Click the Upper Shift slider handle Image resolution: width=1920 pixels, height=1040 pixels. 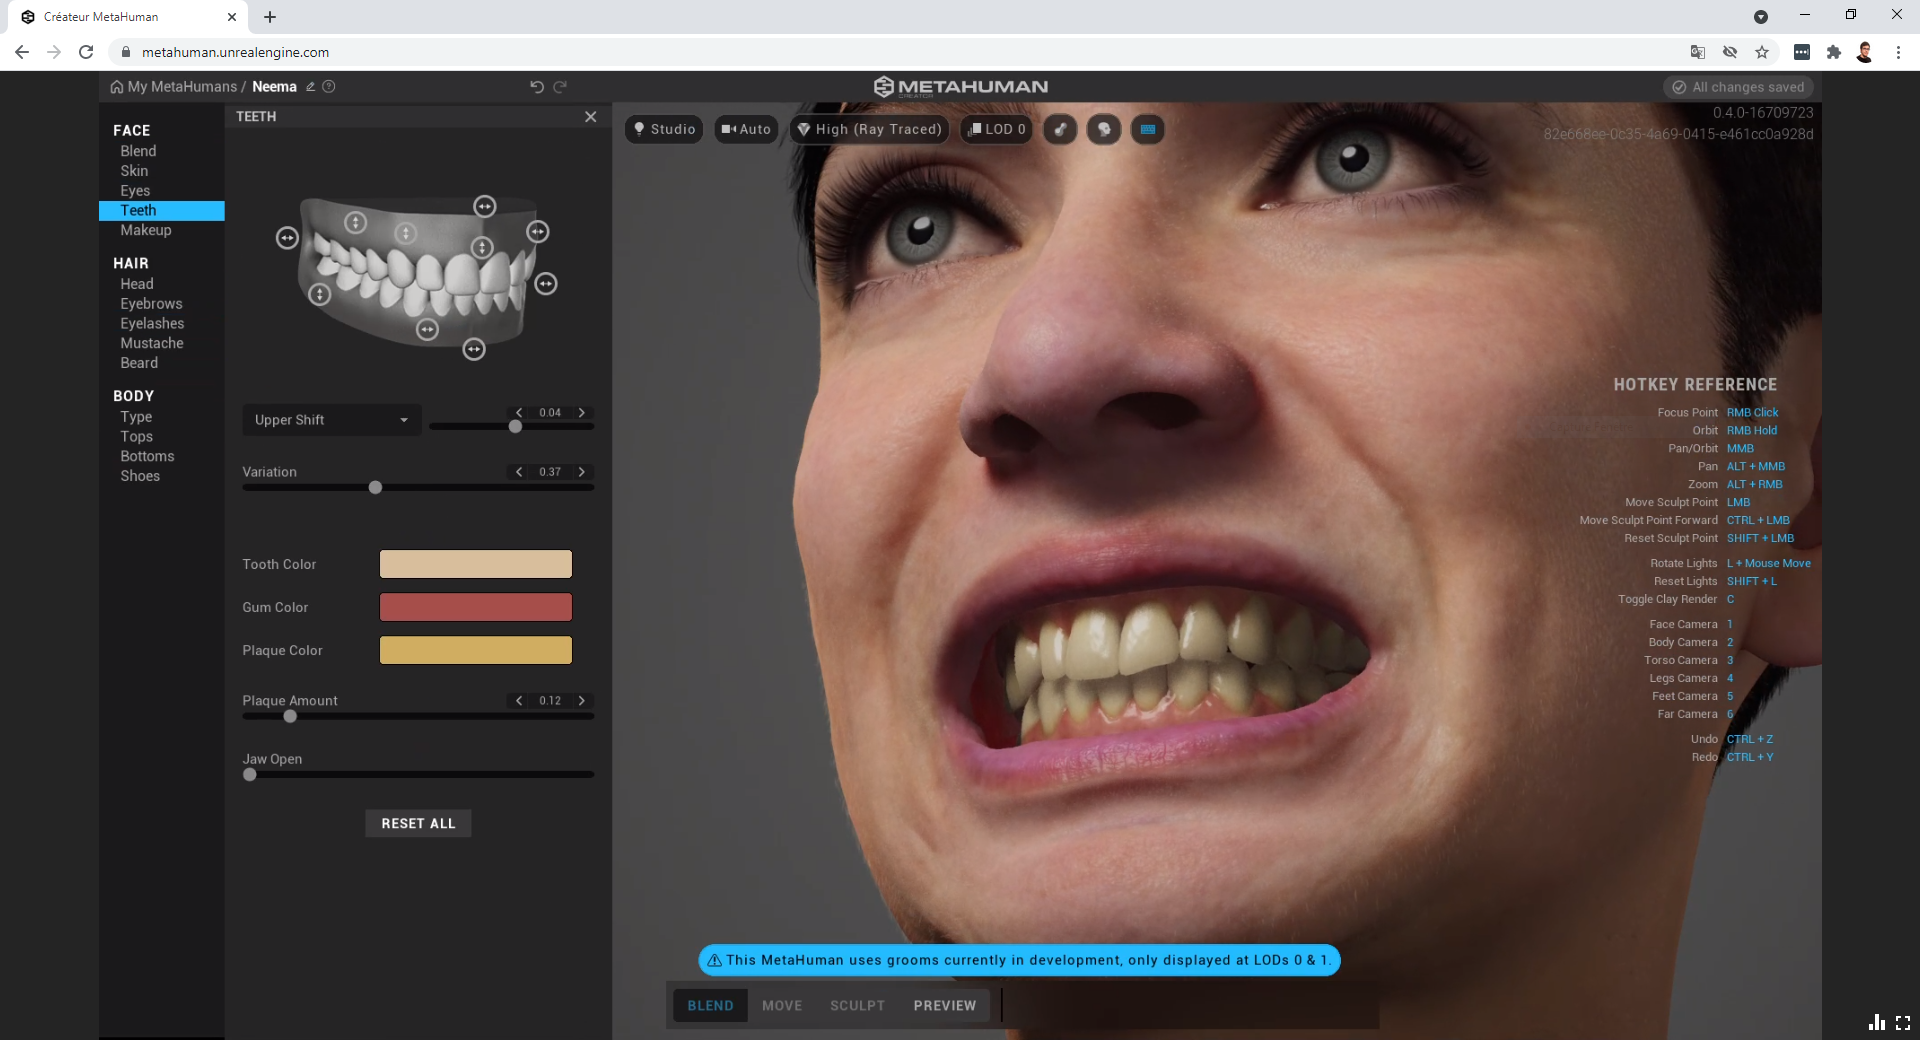pos(515,427)
